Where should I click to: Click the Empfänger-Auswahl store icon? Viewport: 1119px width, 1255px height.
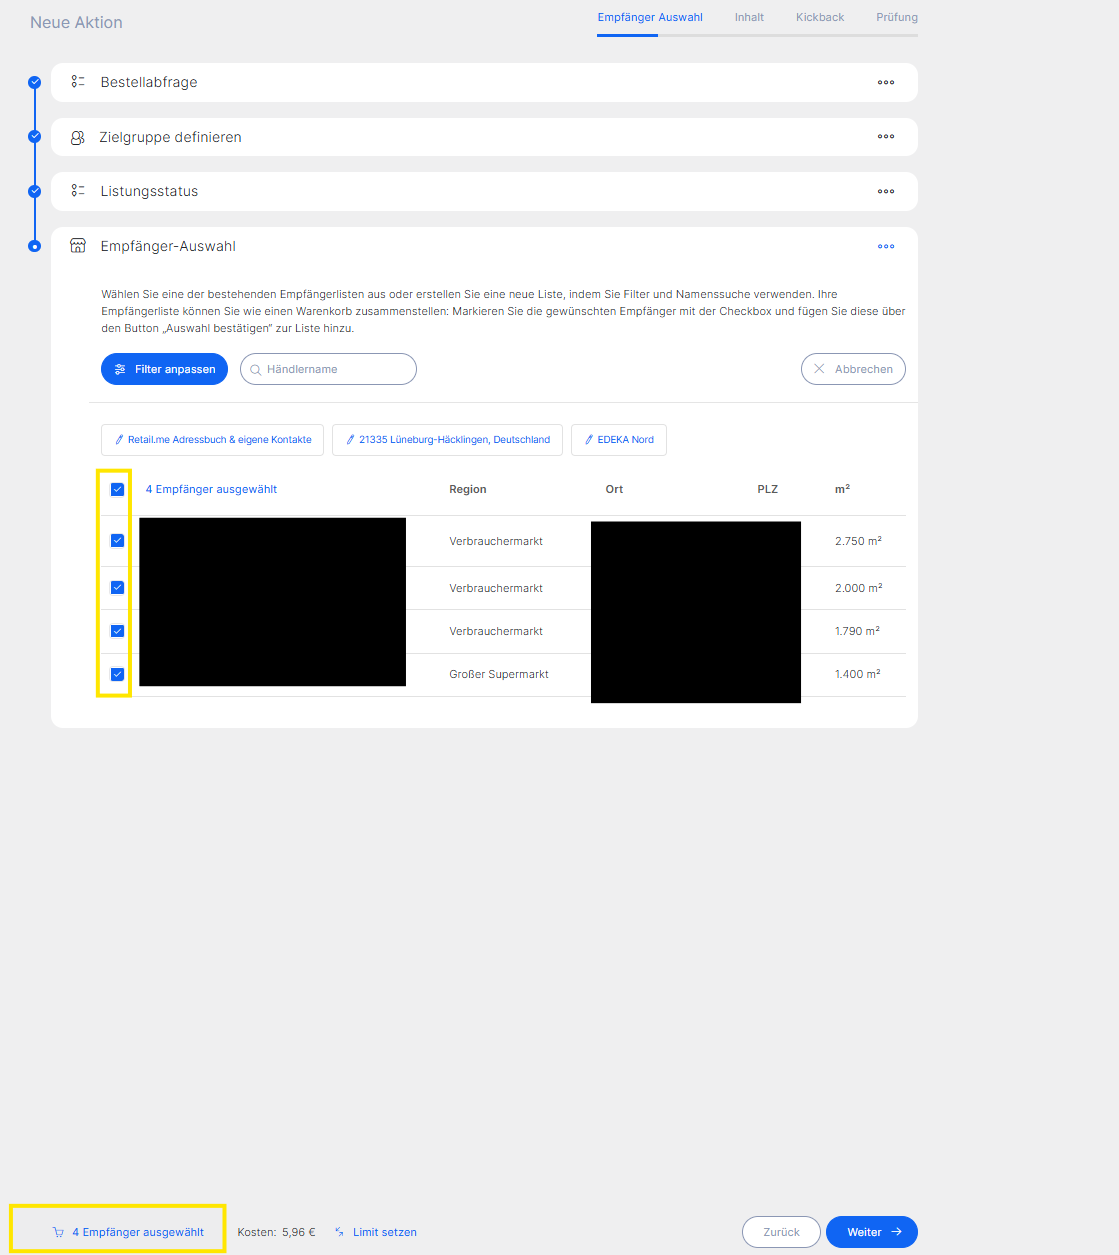[x=78, y=246]
